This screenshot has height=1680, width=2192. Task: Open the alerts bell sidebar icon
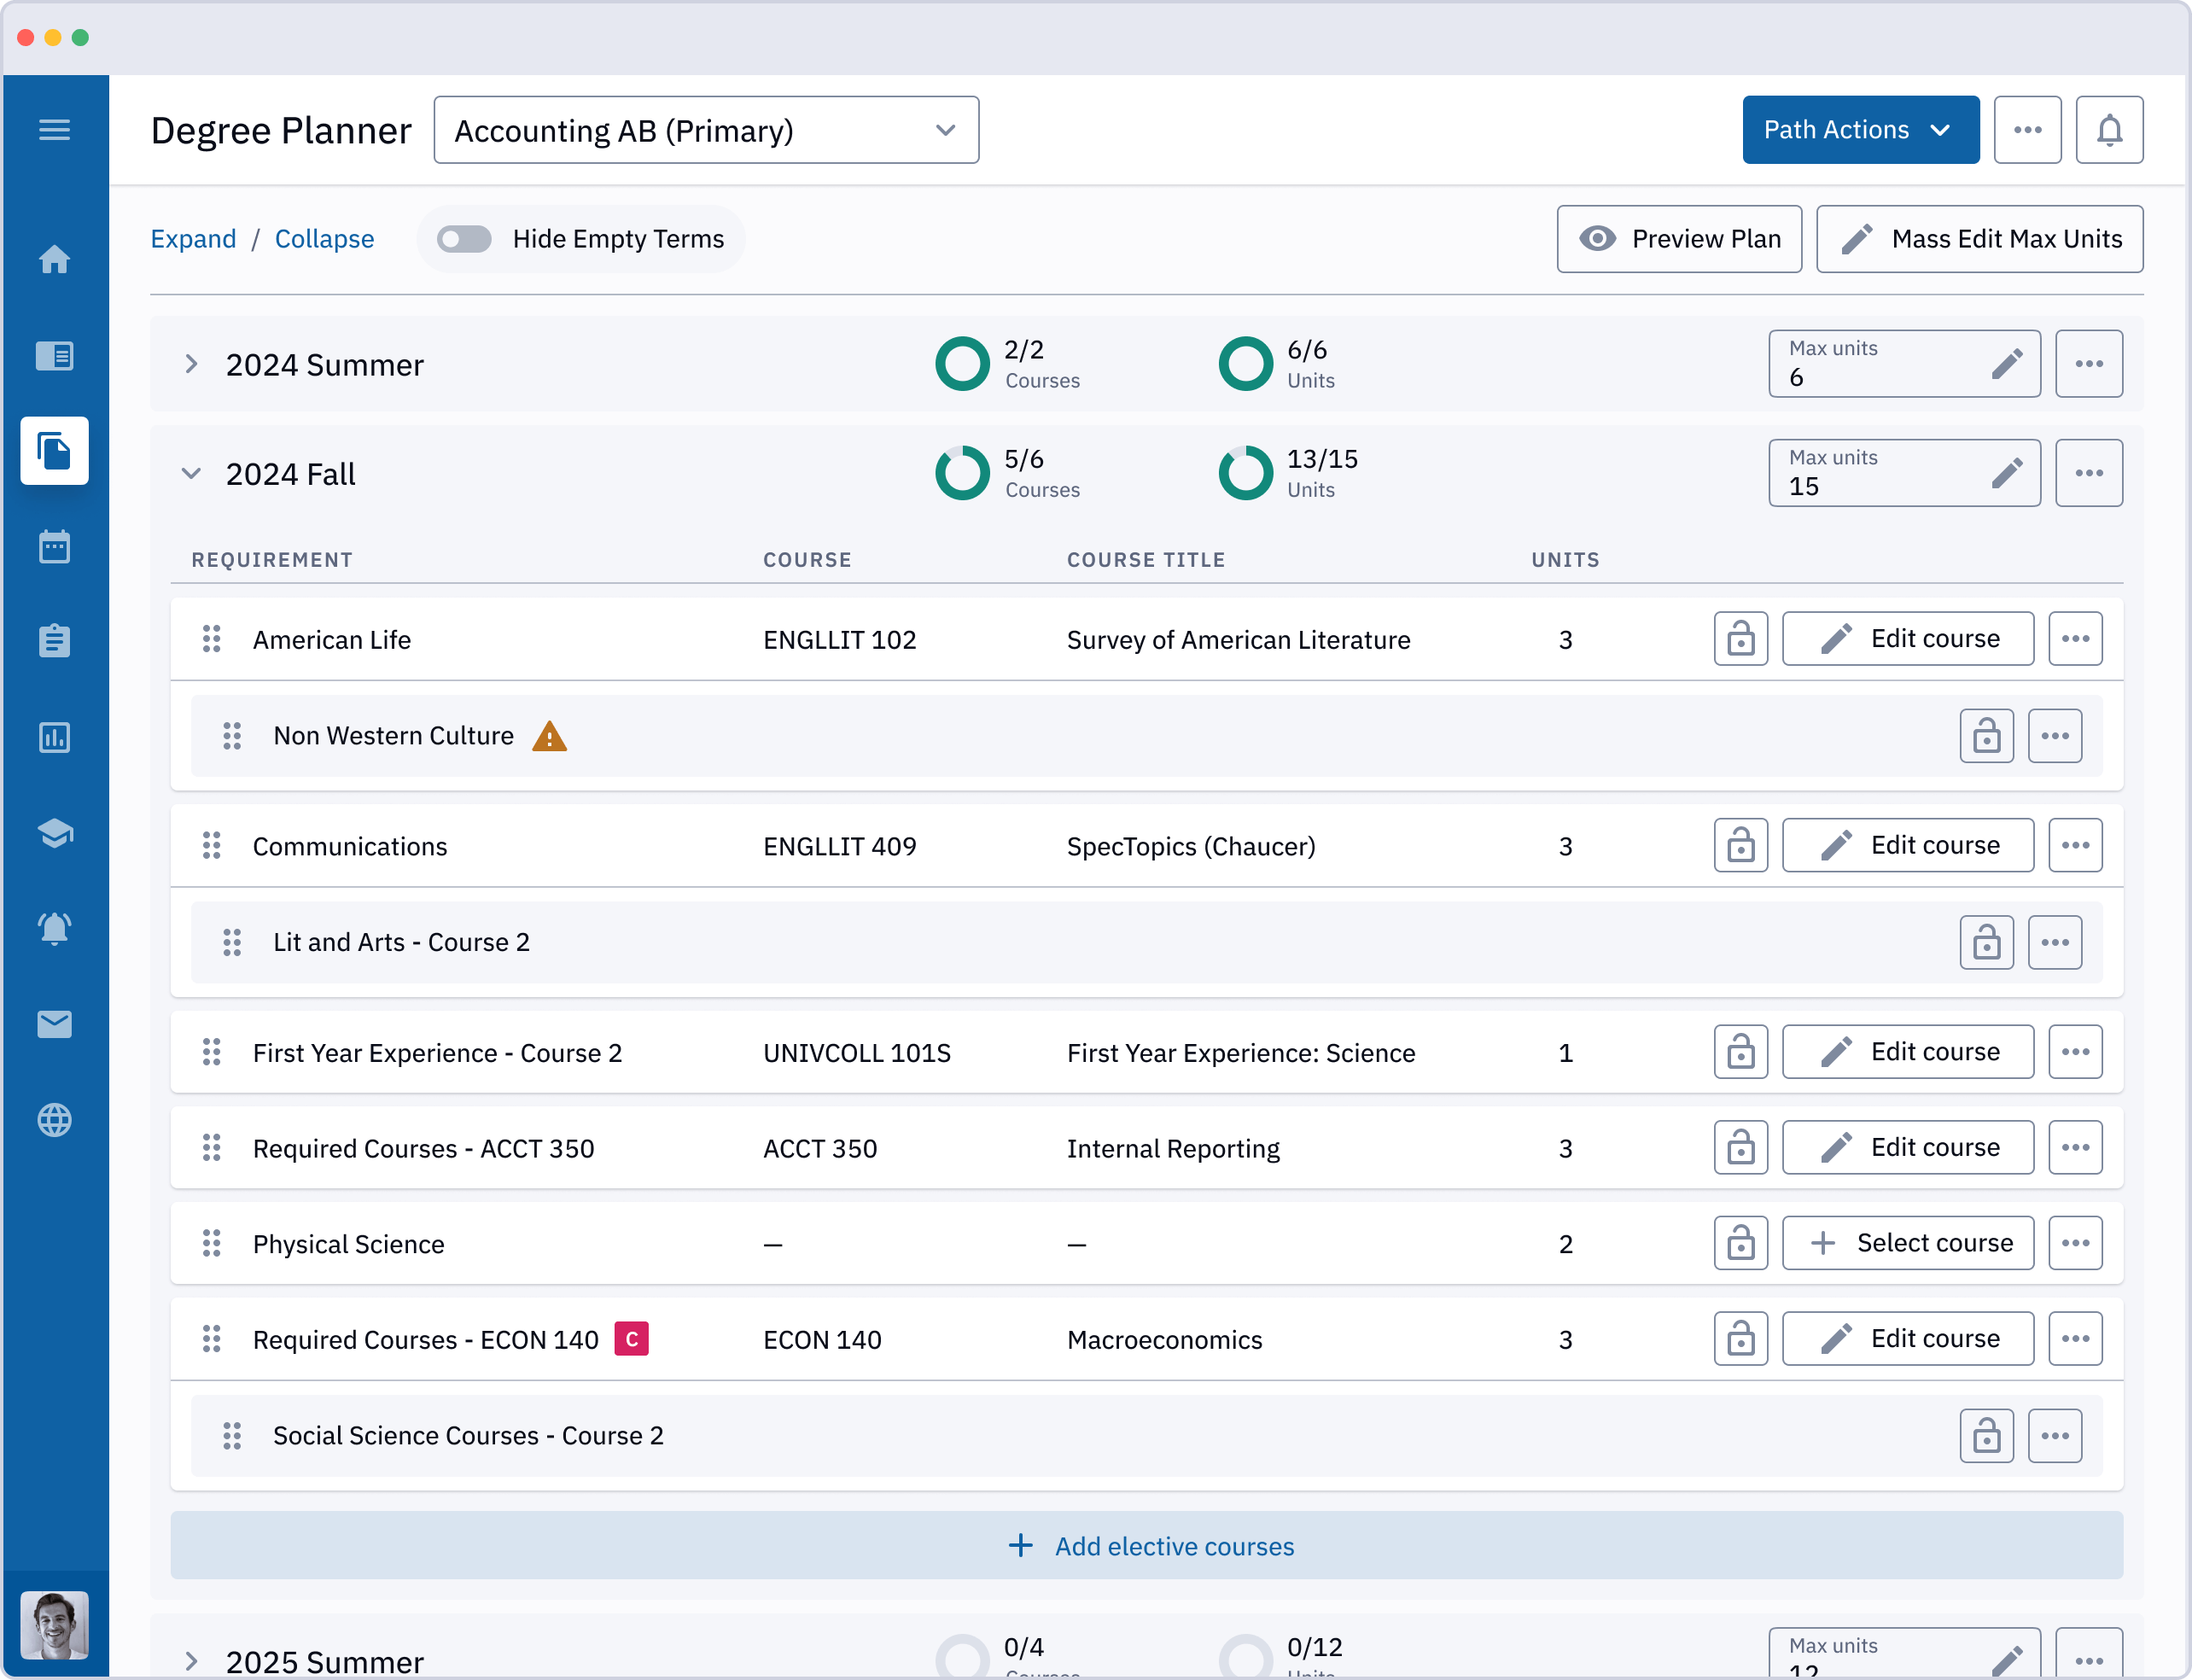point(54,929)
